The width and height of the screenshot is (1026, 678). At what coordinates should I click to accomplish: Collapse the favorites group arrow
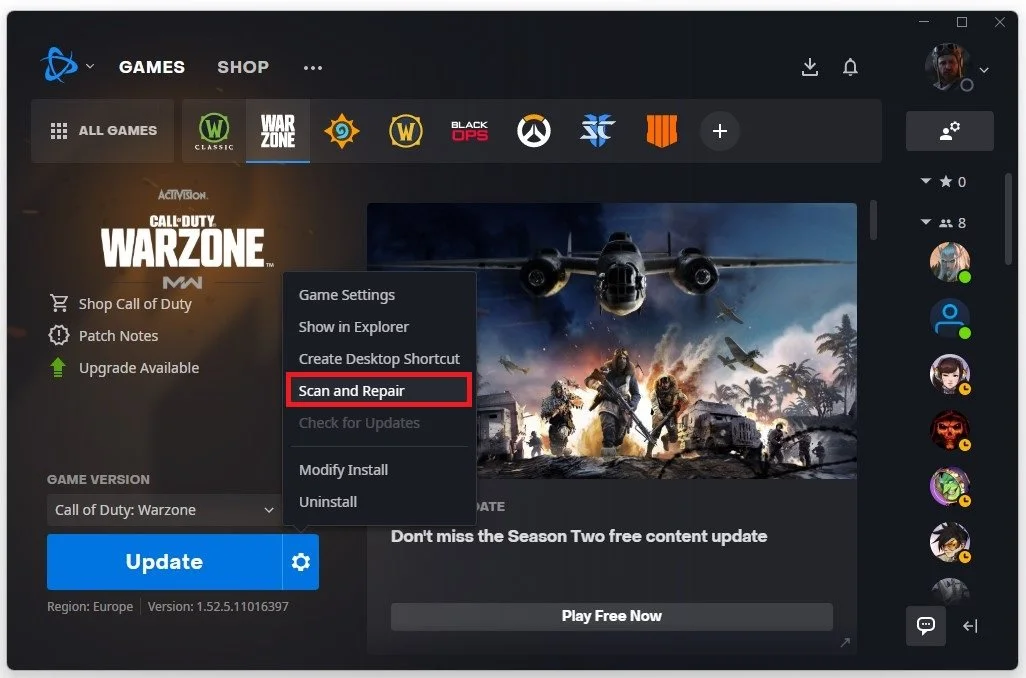coord(926,181)
